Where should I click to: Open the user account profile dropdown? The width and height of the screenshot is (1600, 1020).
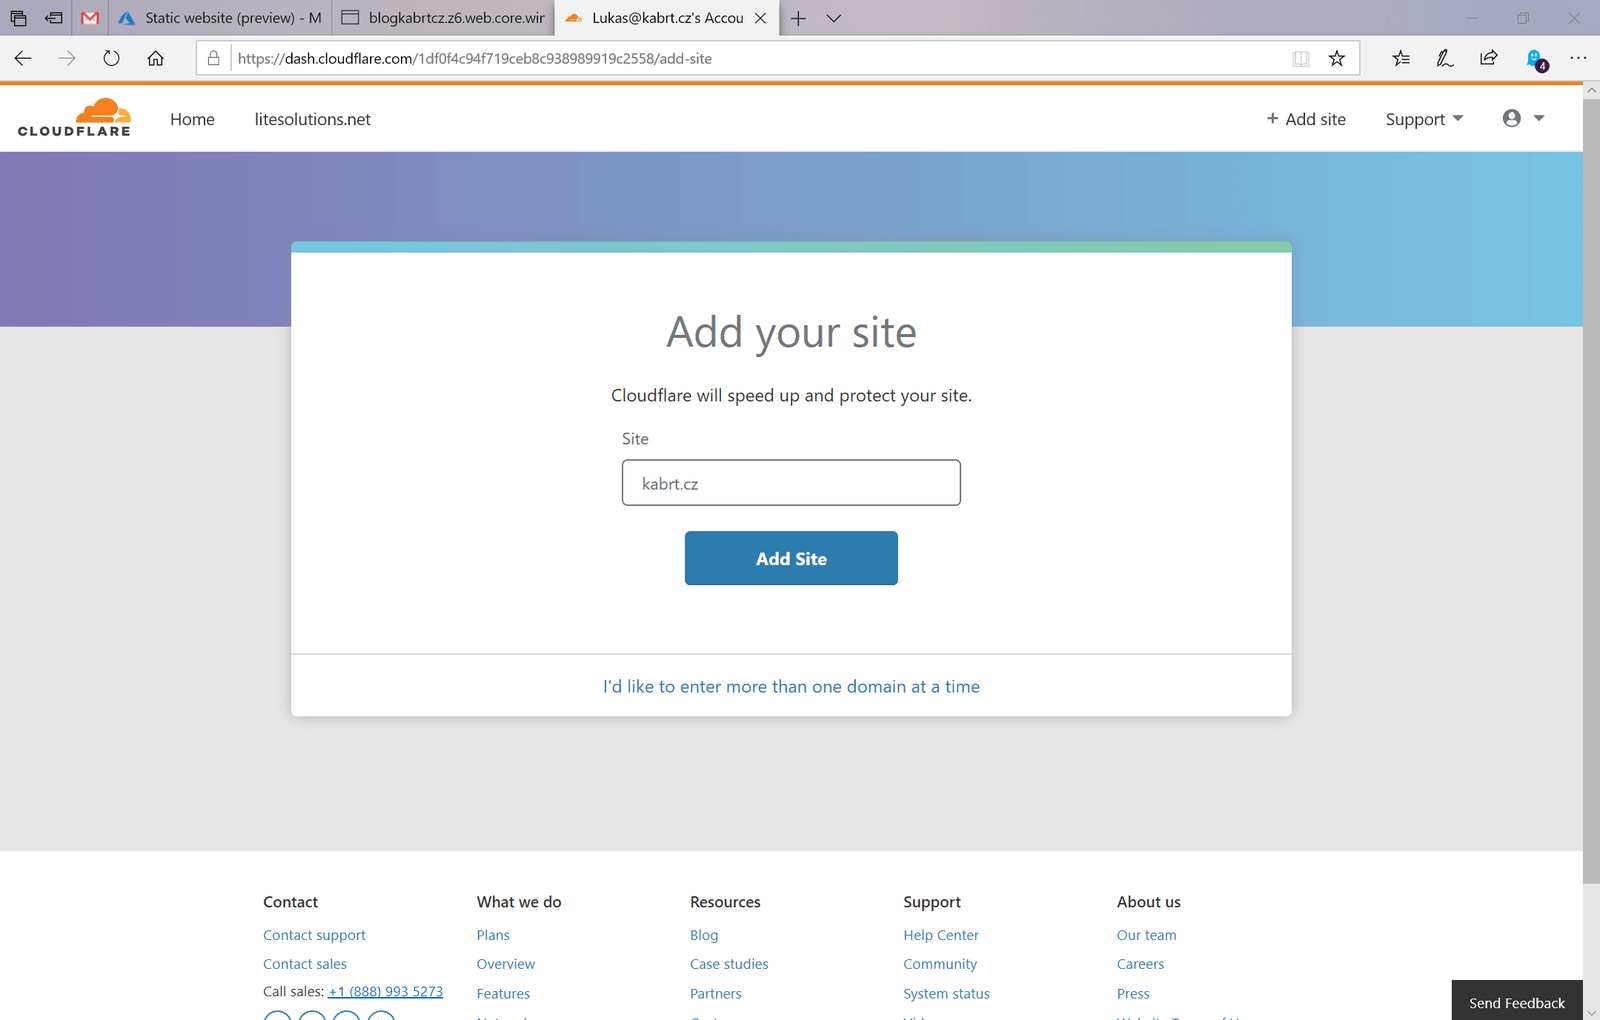[x=1524, y=118]
